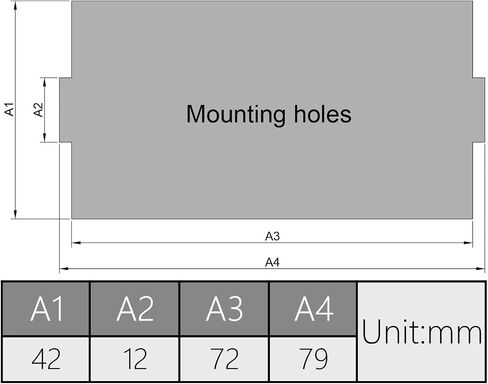Click the A1 vertical dimension label
The image size is (488, 384).
(9, 109)
